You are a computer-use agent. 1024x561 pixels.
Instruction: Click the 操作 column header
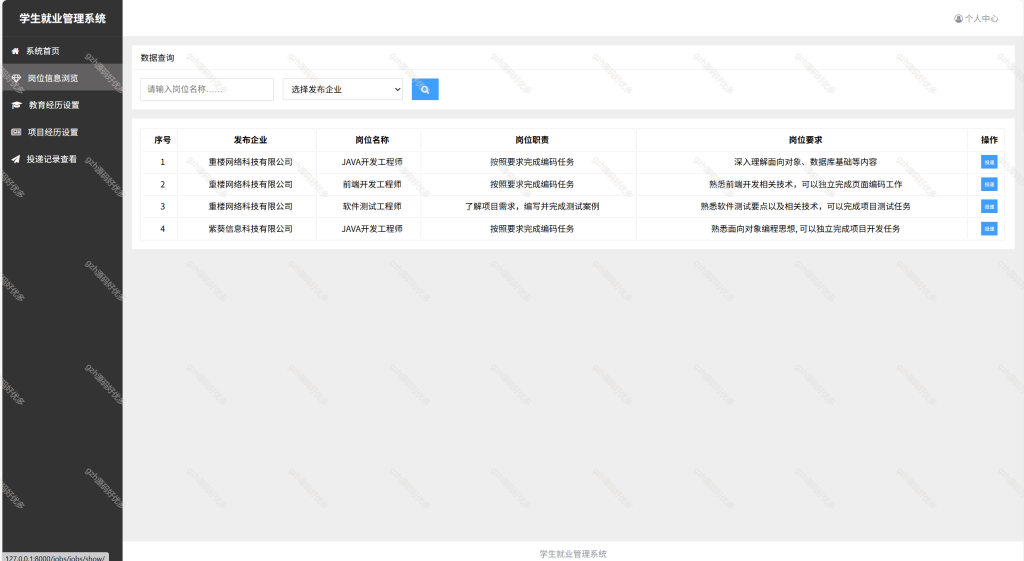pos(989,140)
